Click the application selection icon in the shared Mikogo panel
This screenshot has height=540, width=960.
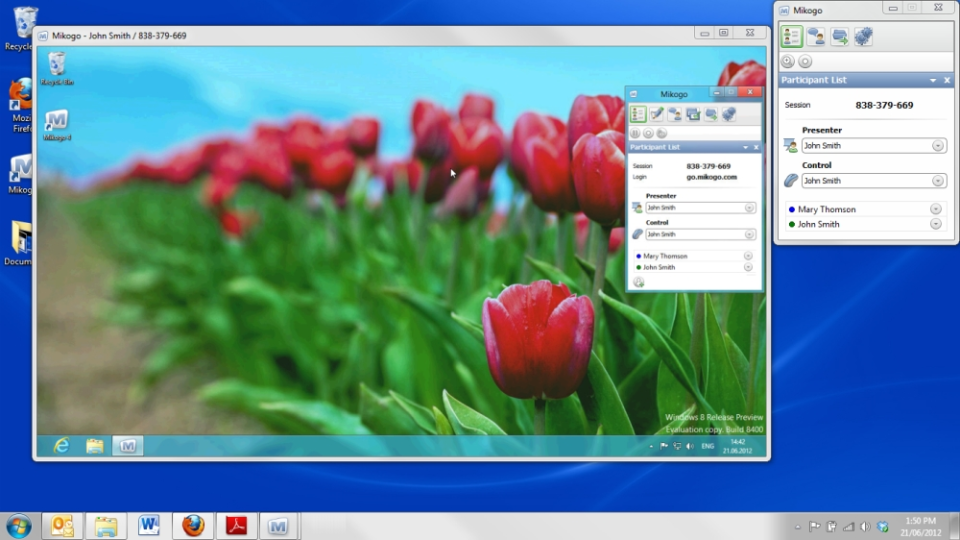pyautogui.click(x=692, y=114)
